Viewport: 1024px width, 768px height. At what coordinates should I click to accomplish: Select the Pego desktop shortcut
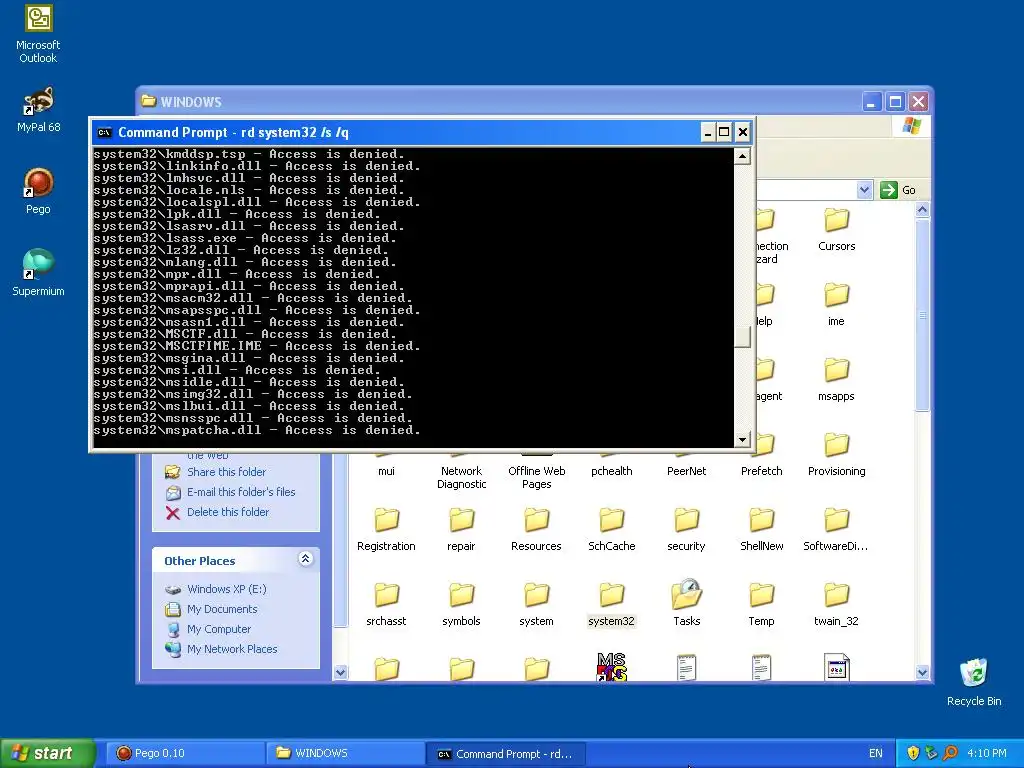[38, 191]
